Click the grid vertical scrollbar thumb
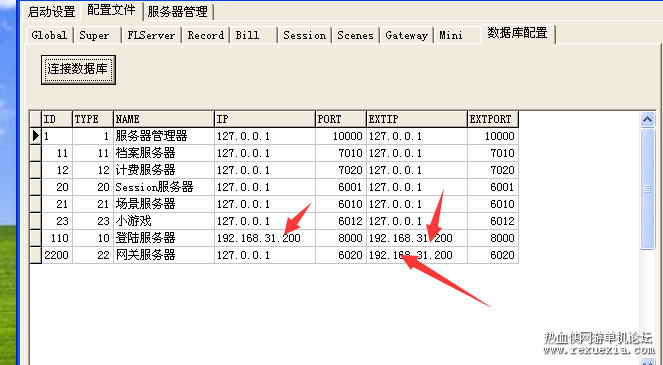This screenshot has height=365, width=663. 647,189
